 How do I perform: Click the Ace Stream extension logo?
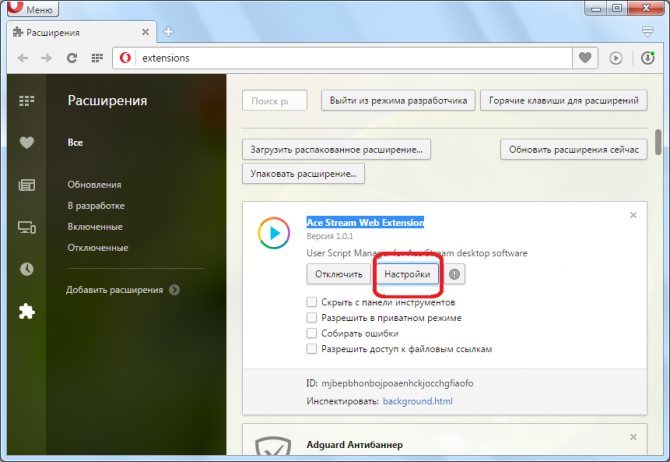274,233
